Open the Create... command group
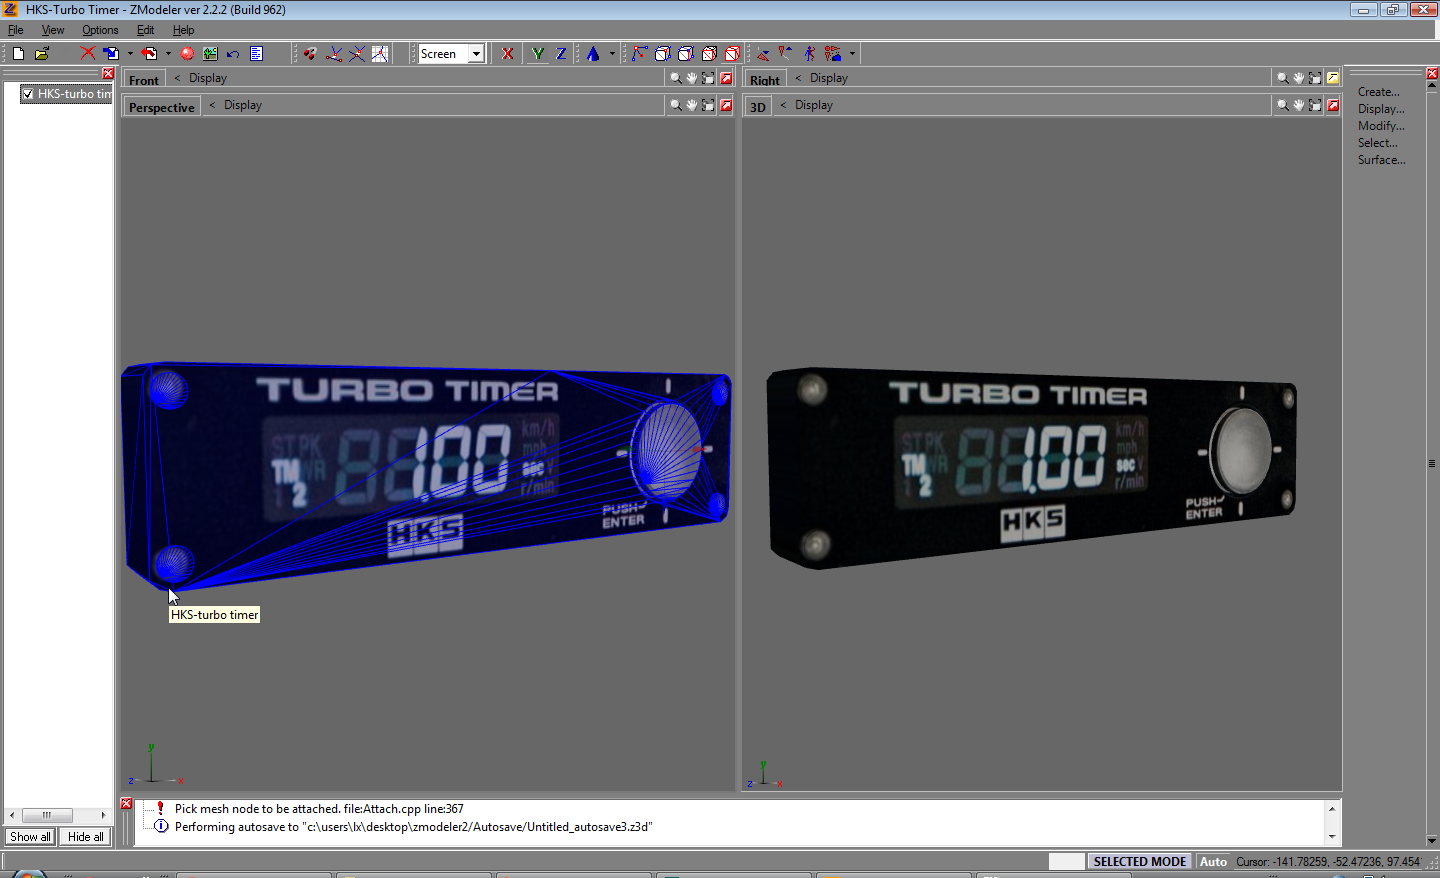Viewport: 1440px width, 878px height. point(1378,92)
